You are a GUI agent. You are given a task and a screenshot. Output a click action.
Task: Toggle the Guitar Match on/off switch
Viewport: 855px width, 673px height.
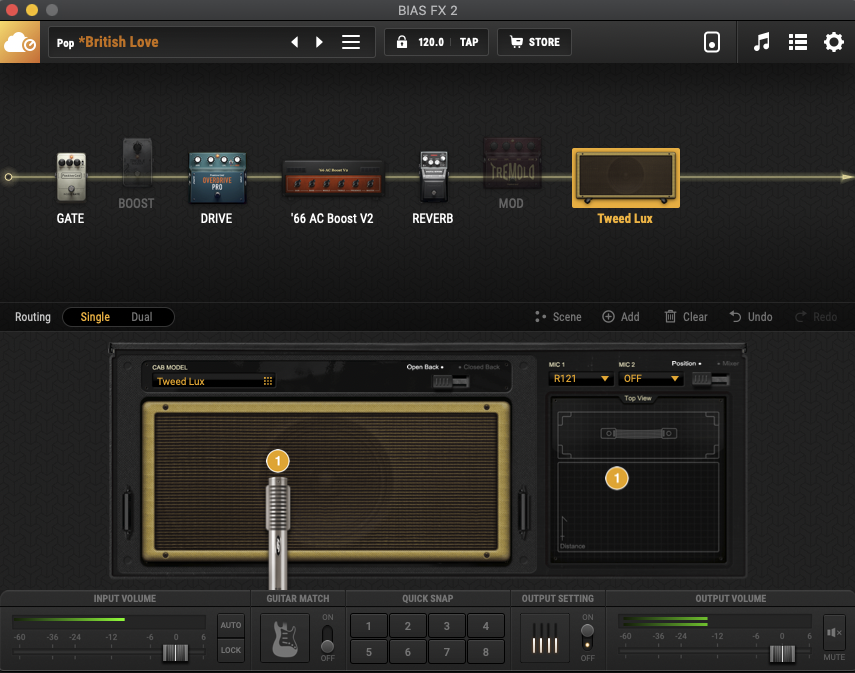pos(327,638)
